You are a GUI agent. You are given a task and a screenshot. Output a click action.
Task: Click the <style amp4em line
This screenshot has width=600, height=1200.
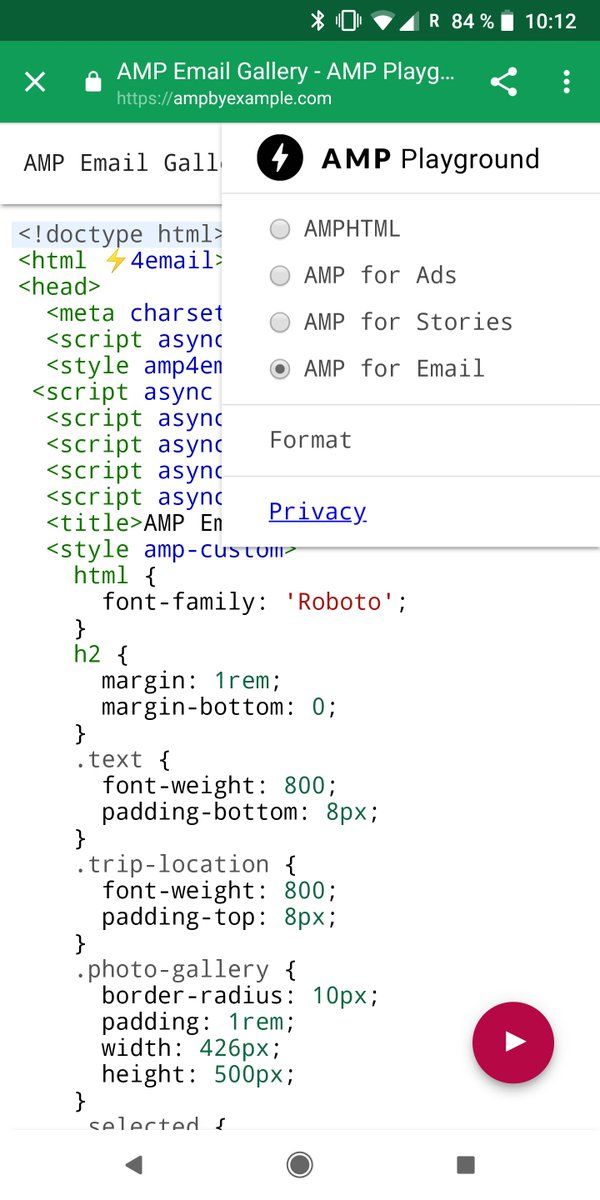[x=134, y=366]
